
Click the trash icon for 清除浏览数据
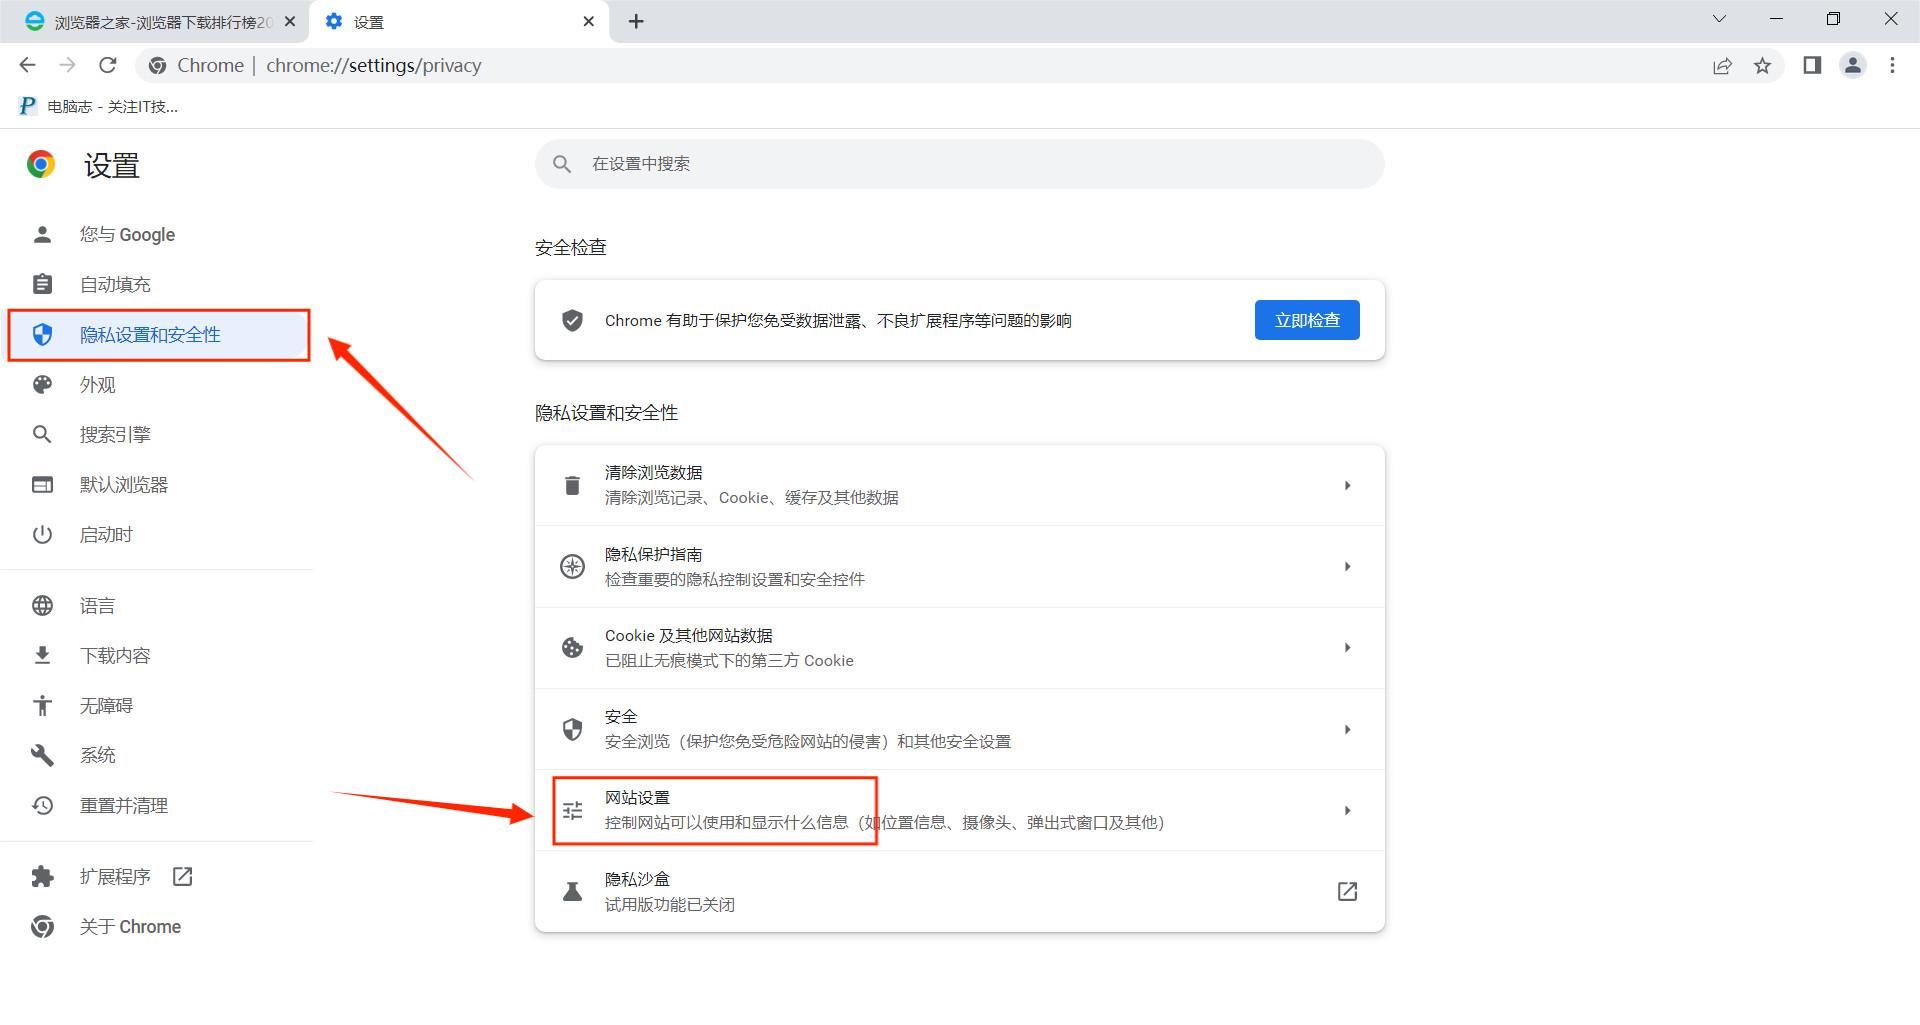(572, 485)
